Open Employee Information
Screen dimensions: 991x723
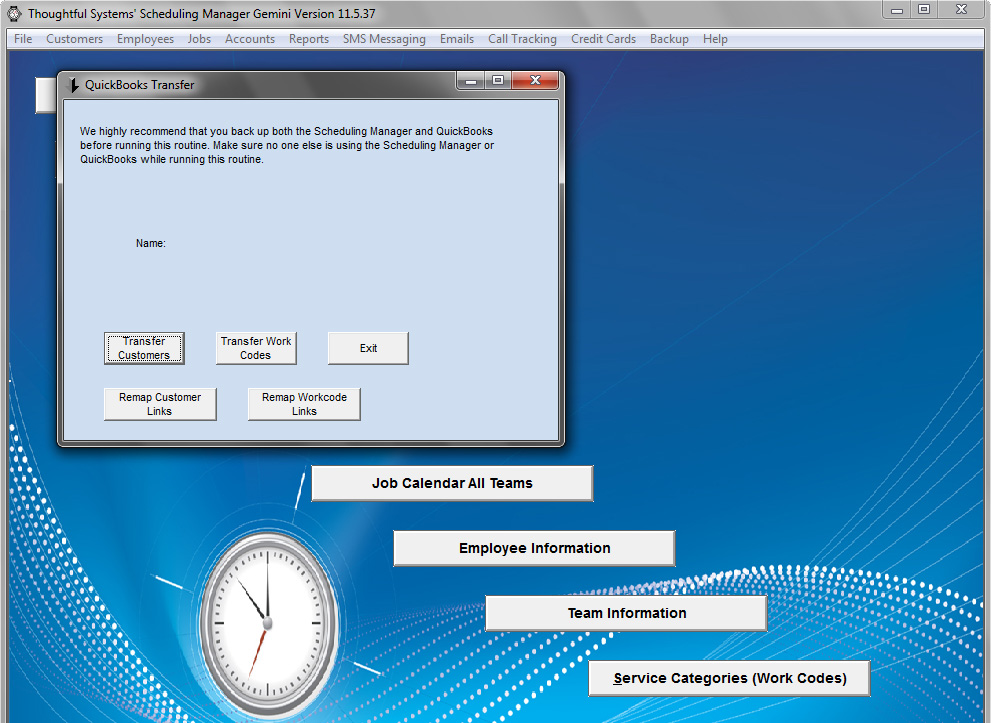coord(534,549)
